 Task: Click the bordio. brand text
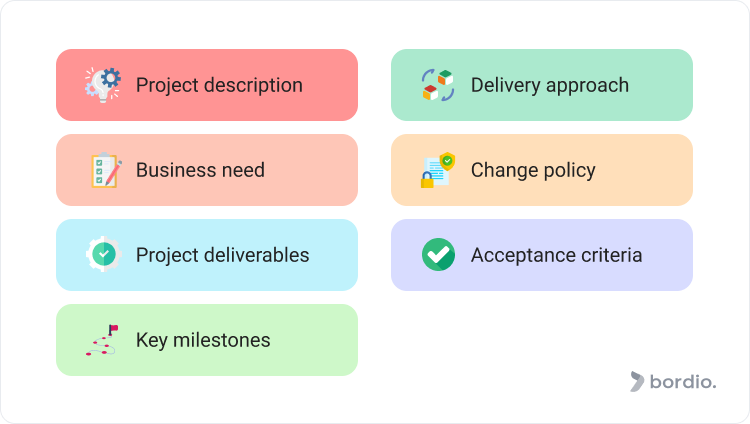click(683, 382)
